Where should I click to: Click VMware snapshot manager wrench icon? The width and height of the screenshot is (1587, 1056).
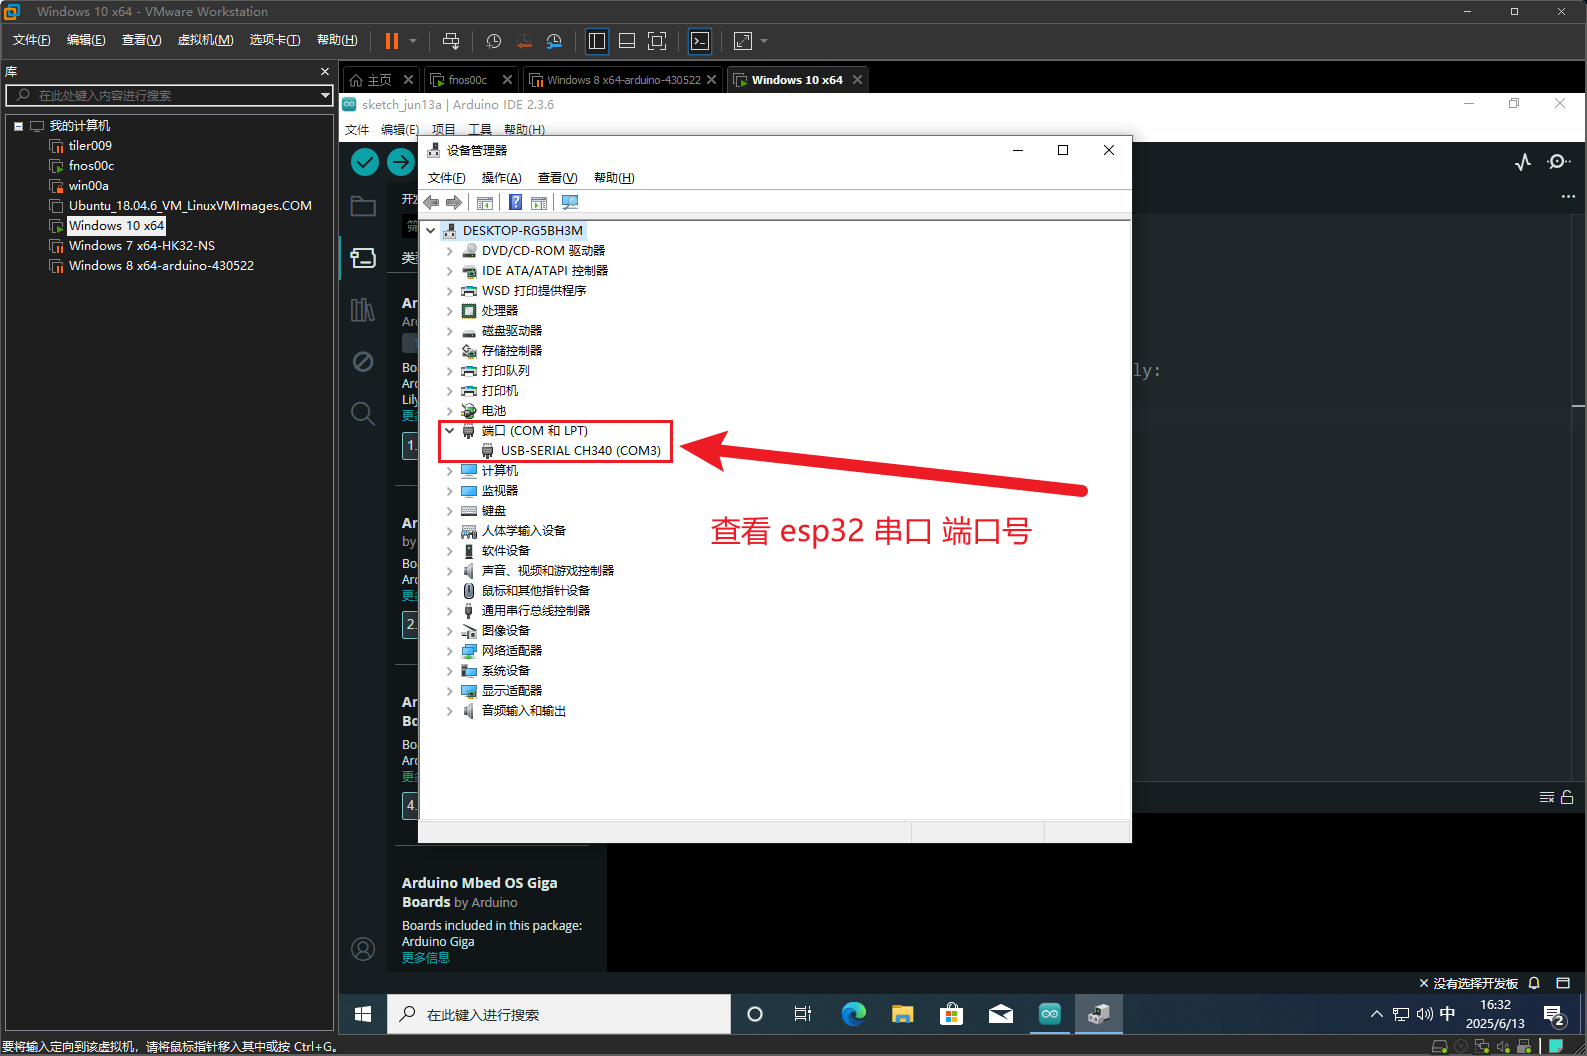tap(554, 41)
